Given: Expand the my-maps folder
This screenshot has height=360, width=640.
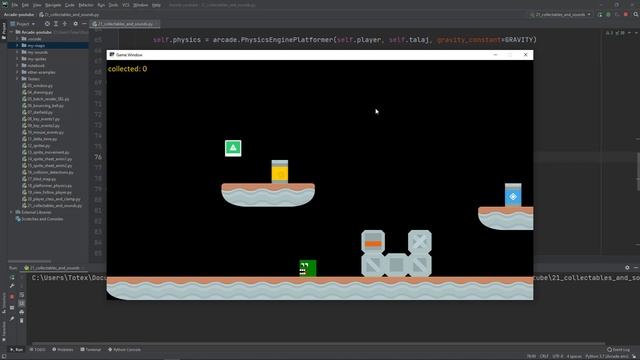Looking at the screenshot, I should click(x=17, y=46).
